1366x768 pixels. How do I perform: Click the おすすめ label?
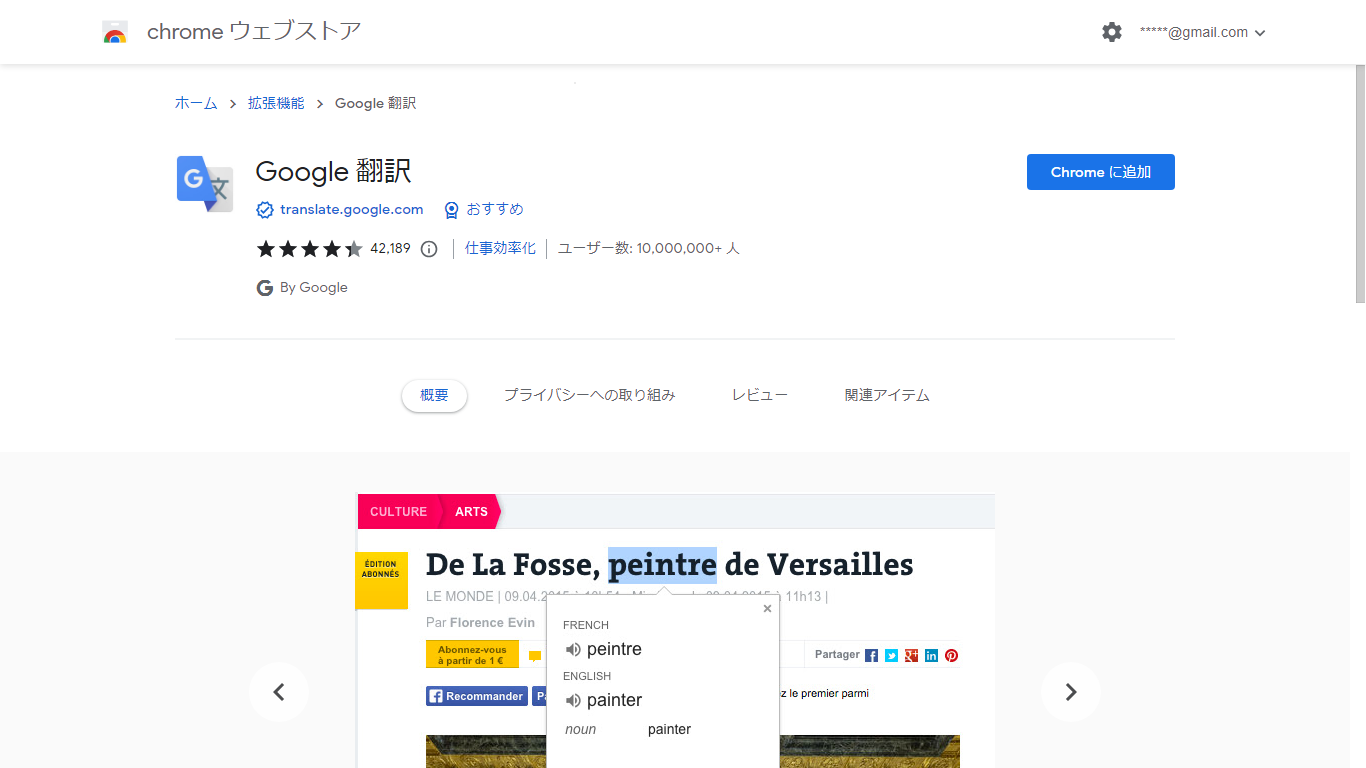[495, 209]
